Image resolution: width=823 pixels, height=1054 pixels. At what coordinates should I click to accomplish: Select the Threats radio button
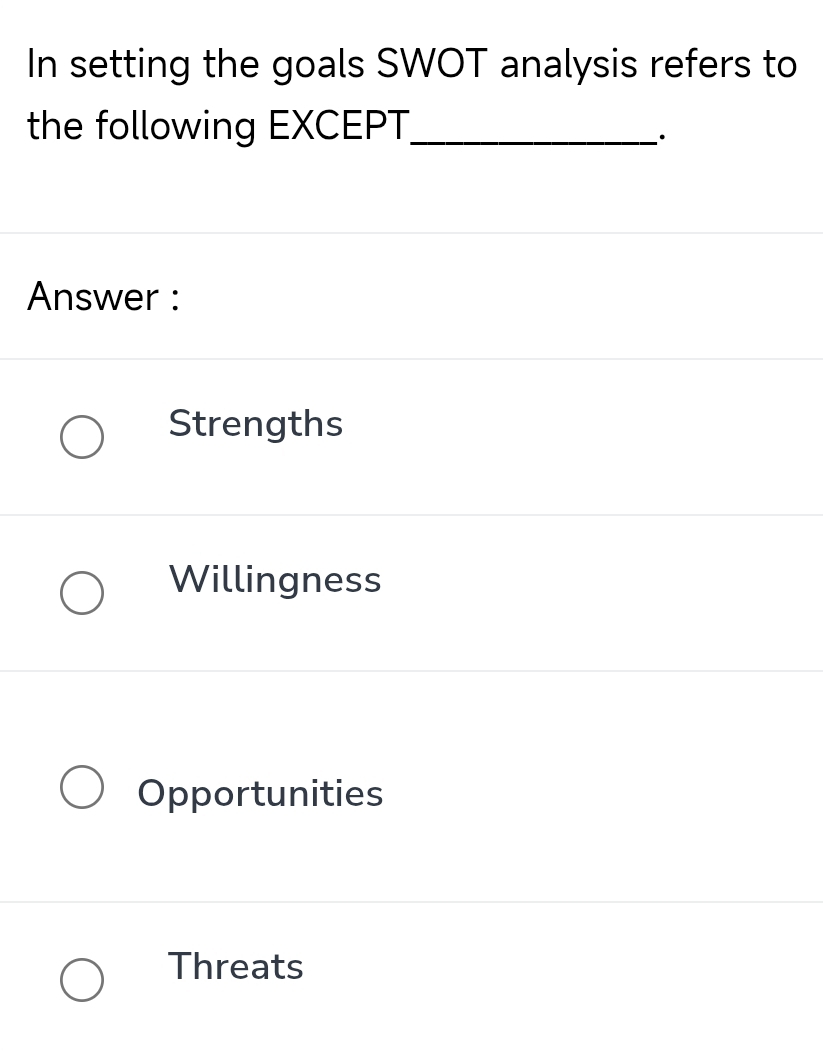[81, 980]
